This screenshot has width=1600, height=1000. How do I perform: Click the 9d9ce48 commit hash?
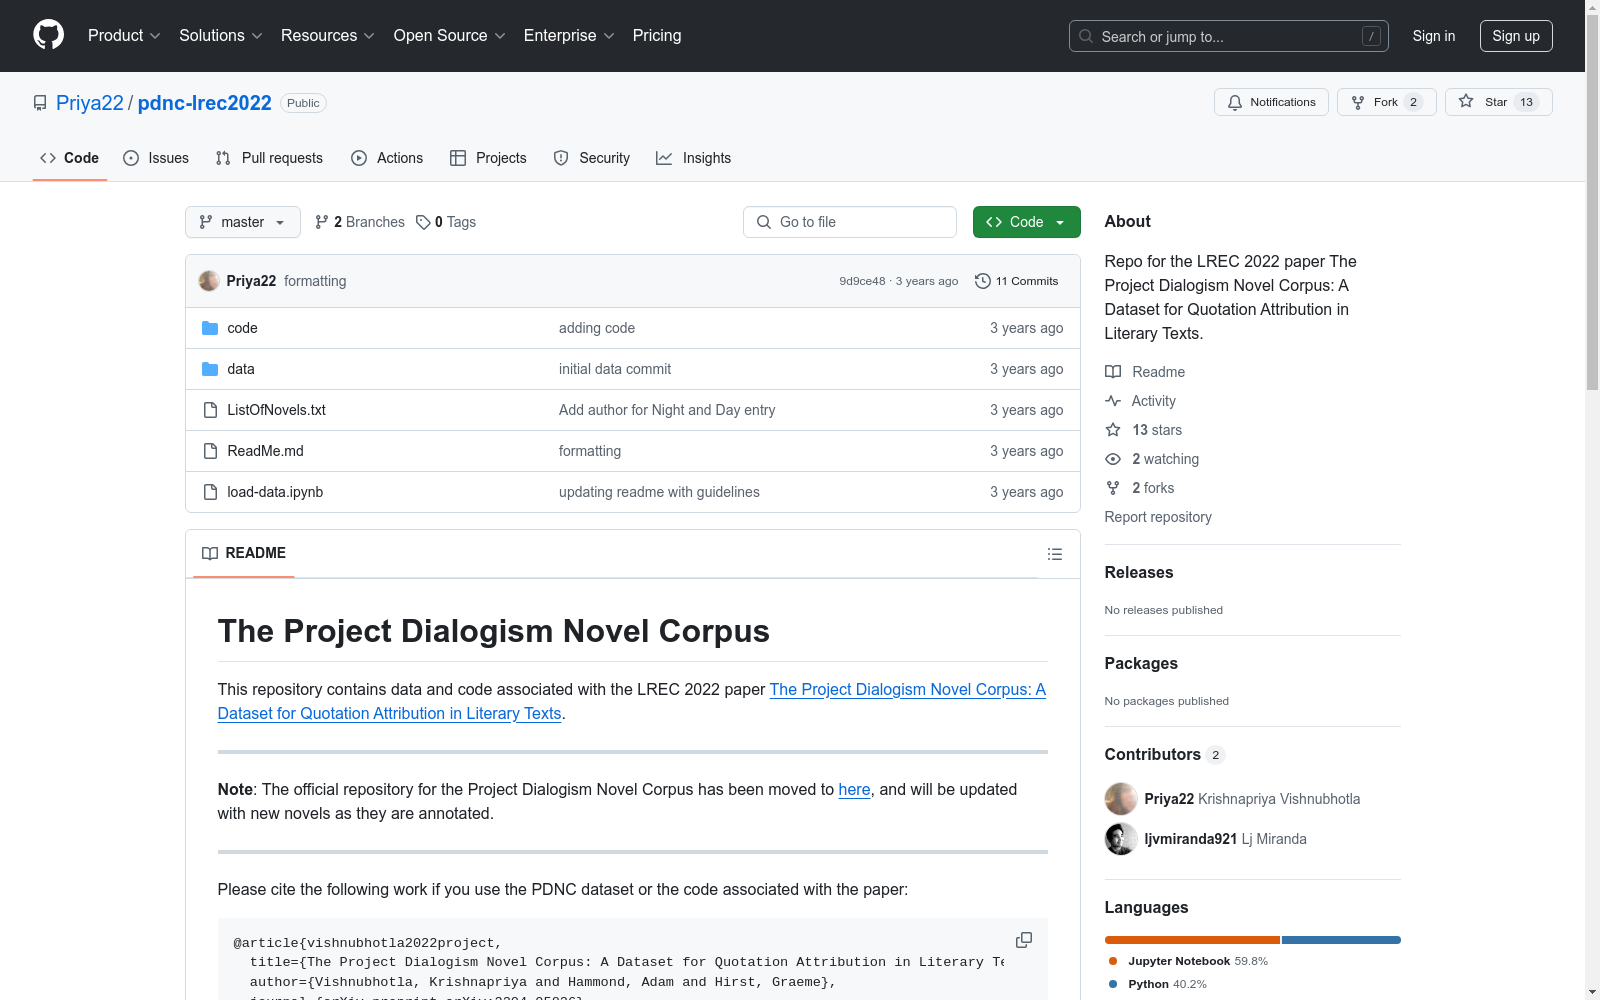pos(862,282)
